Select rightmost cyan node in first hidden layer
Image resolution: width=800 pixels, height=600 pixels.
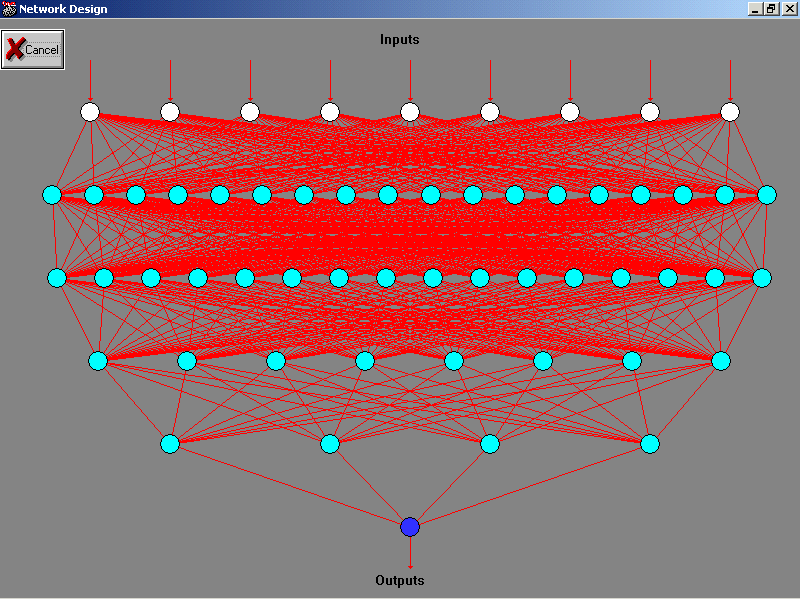click(767, 195)
